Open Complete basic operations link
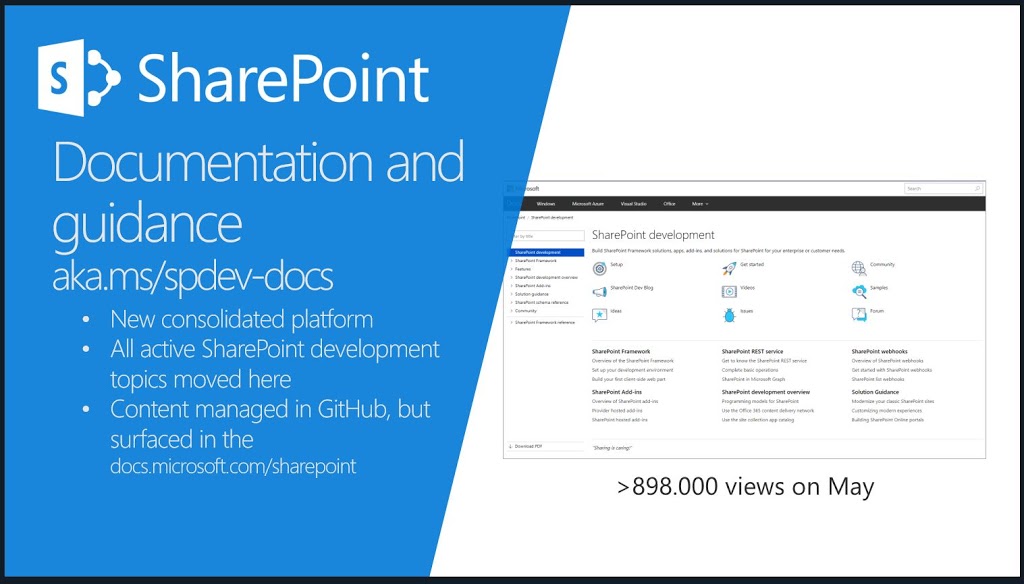1024x584 pixels. pyautogui.click(x=750, y=370)
